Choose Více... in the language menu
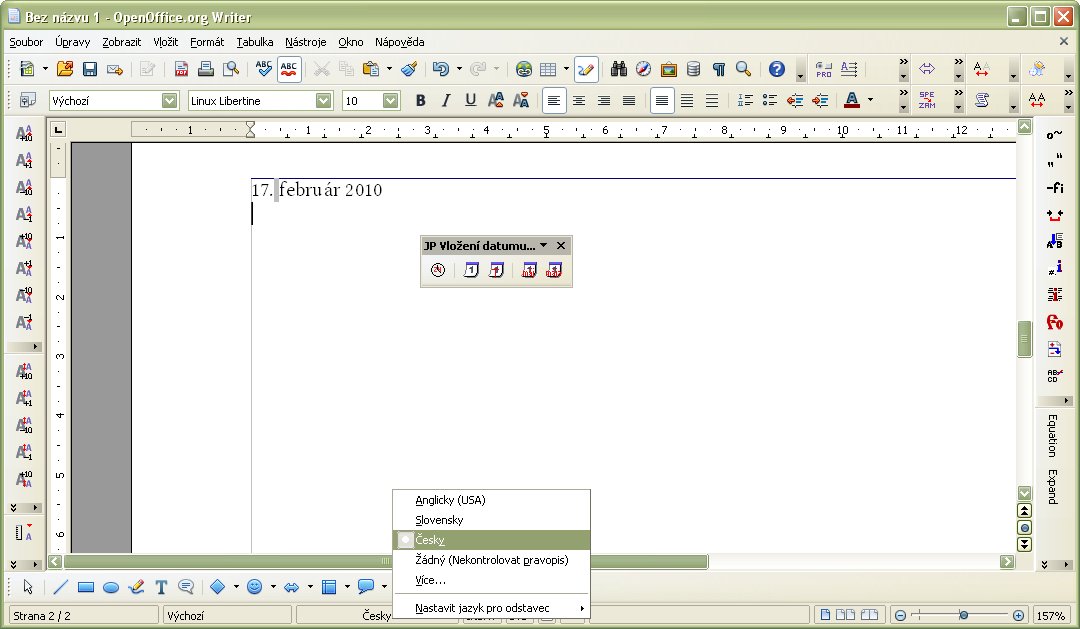Screen dimensions: 1080x629 [x=491, y=580]
